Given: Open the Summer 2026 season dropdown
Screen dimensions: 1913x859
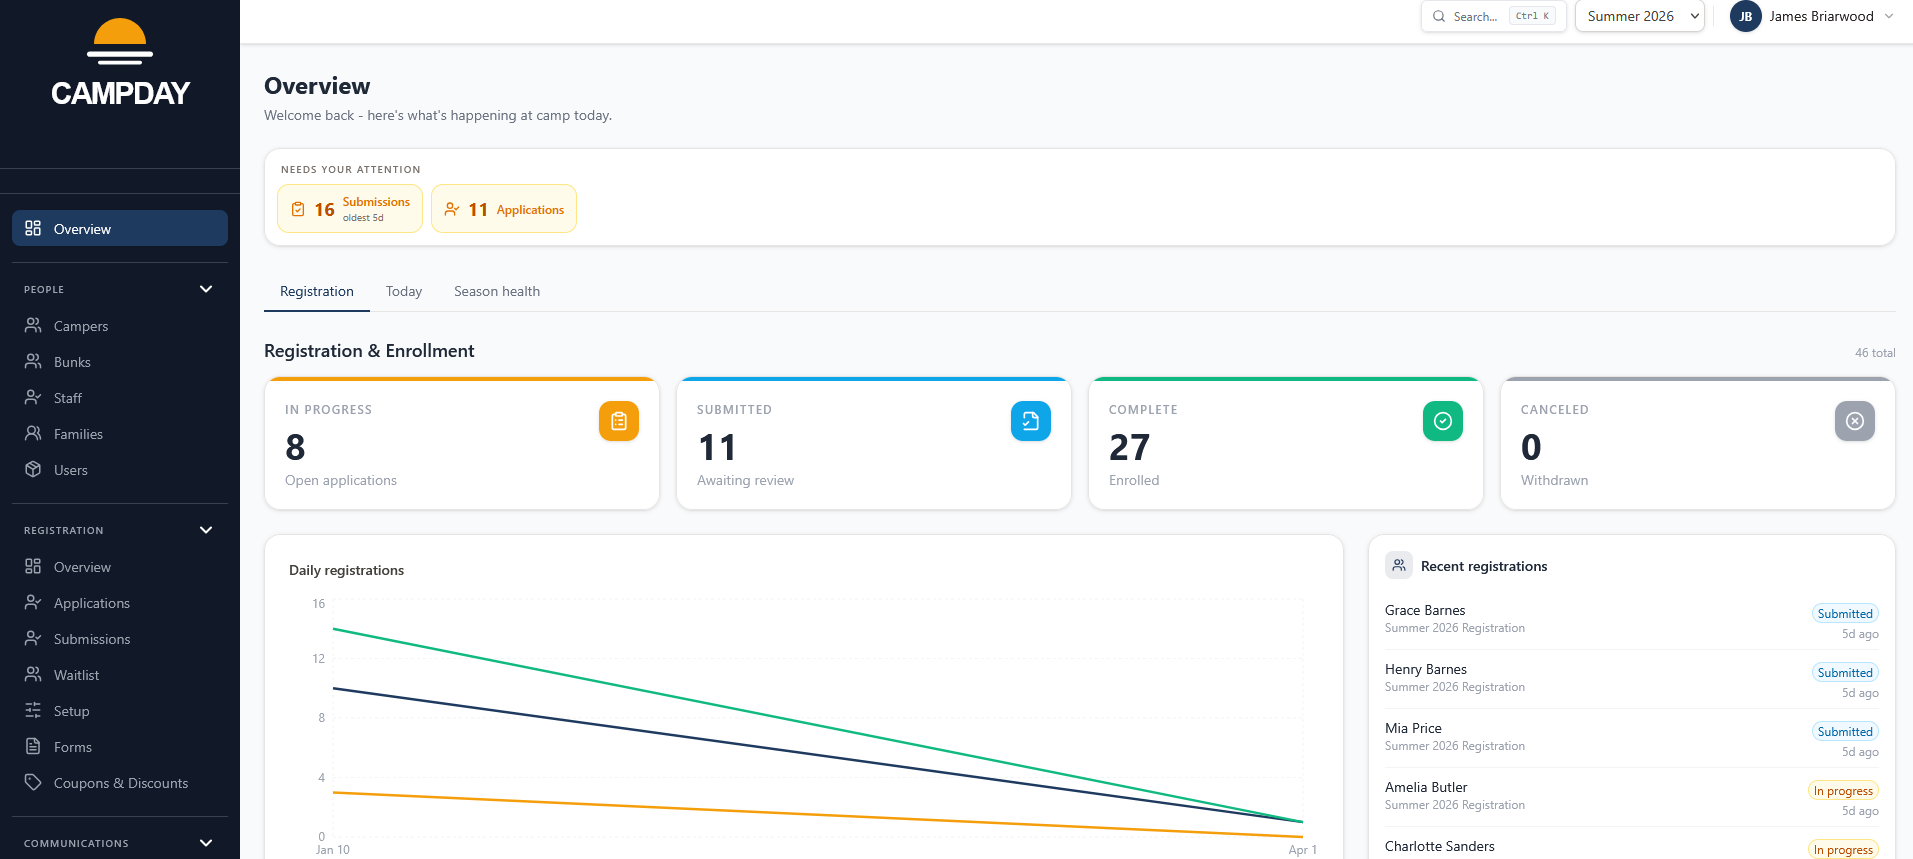Looking at the screenshot, I should [1640, 16].
